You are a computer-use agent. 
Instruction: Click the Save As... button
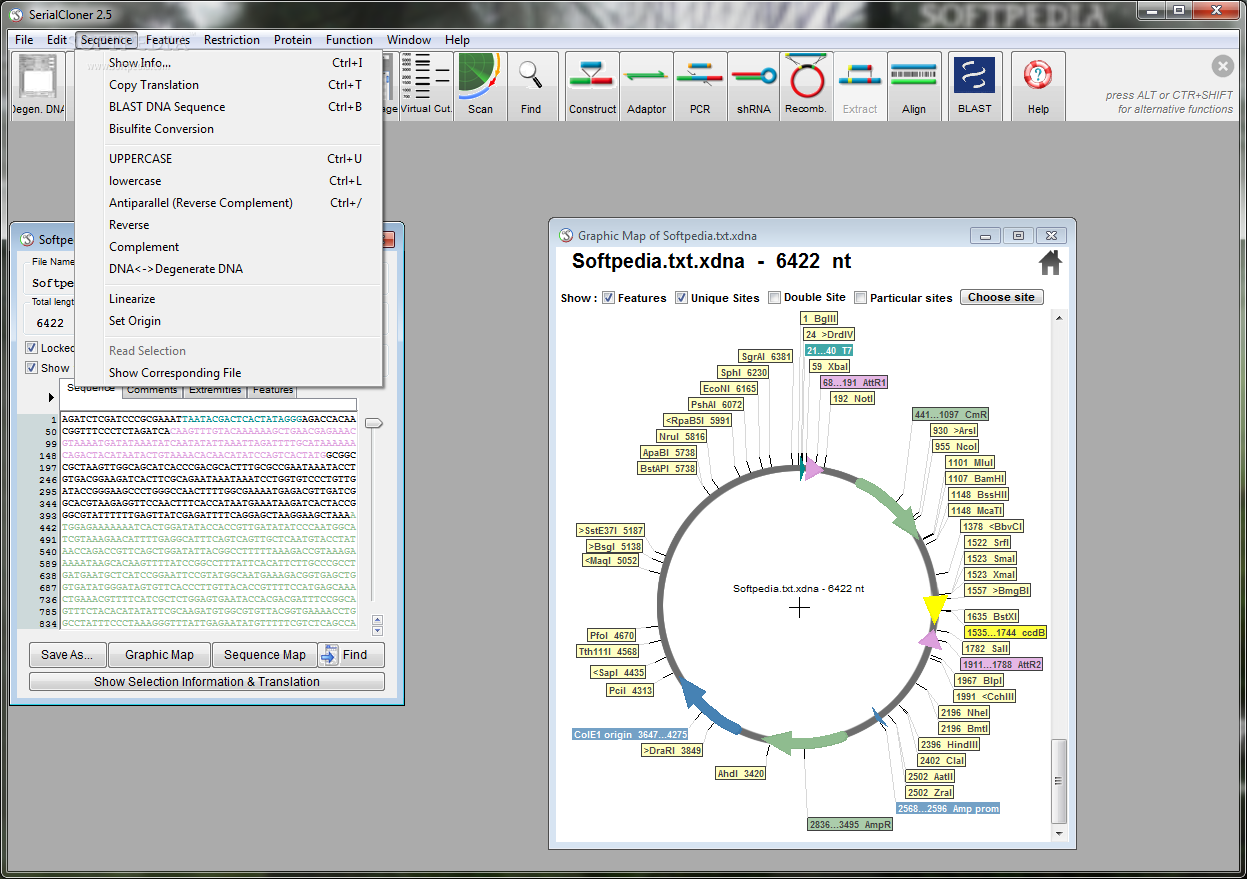tap(67, 655)
